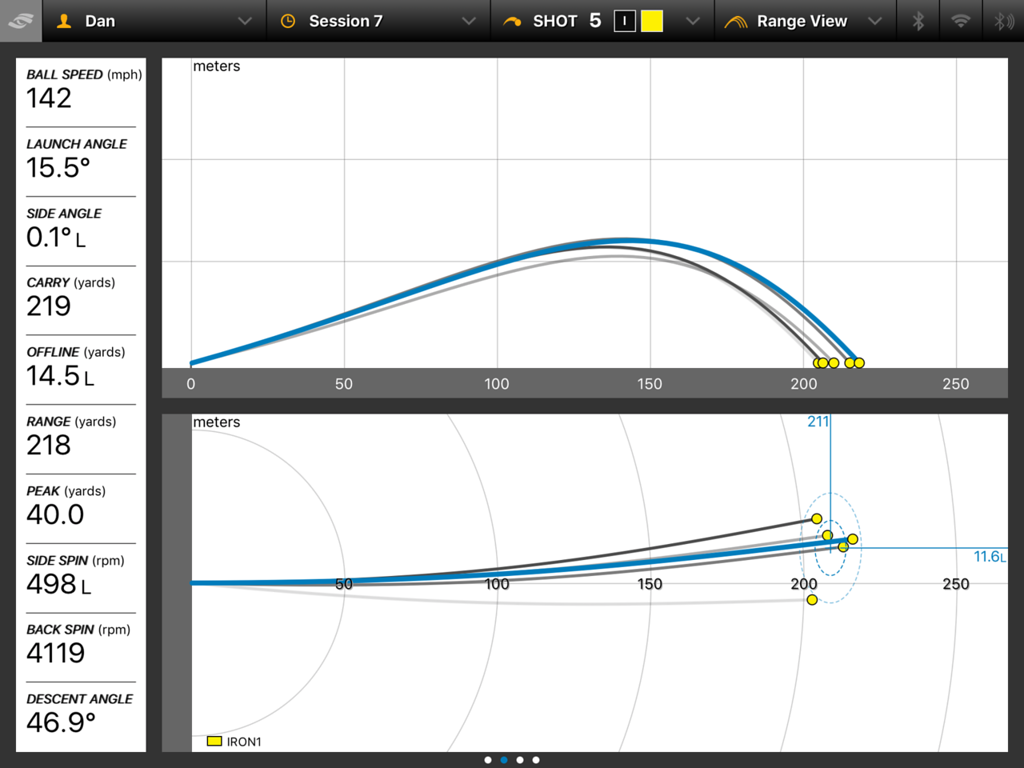The width and height of the screenshot is (1024, 768).
Task: Tap the Launch Angle value 15.5°
Action: (57, 168)
